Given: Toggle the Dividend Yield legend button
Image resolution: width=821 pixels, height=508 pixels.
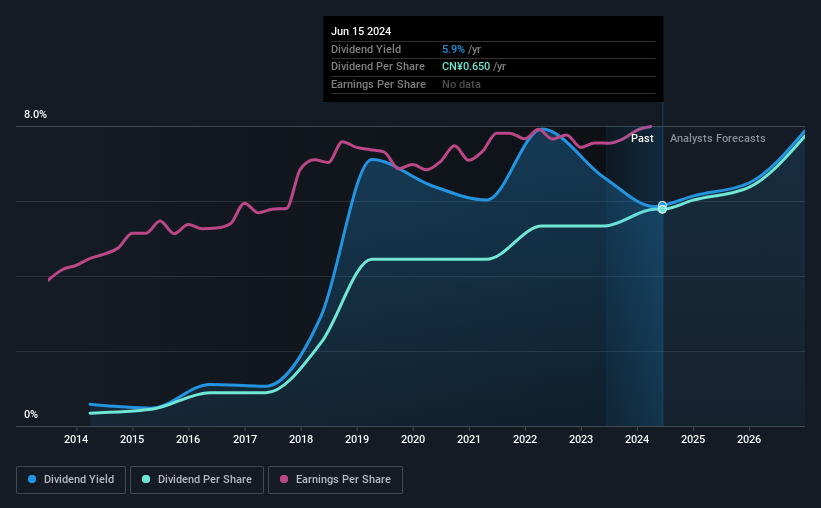Looking at the screenshot, I should tap(71, 480).
